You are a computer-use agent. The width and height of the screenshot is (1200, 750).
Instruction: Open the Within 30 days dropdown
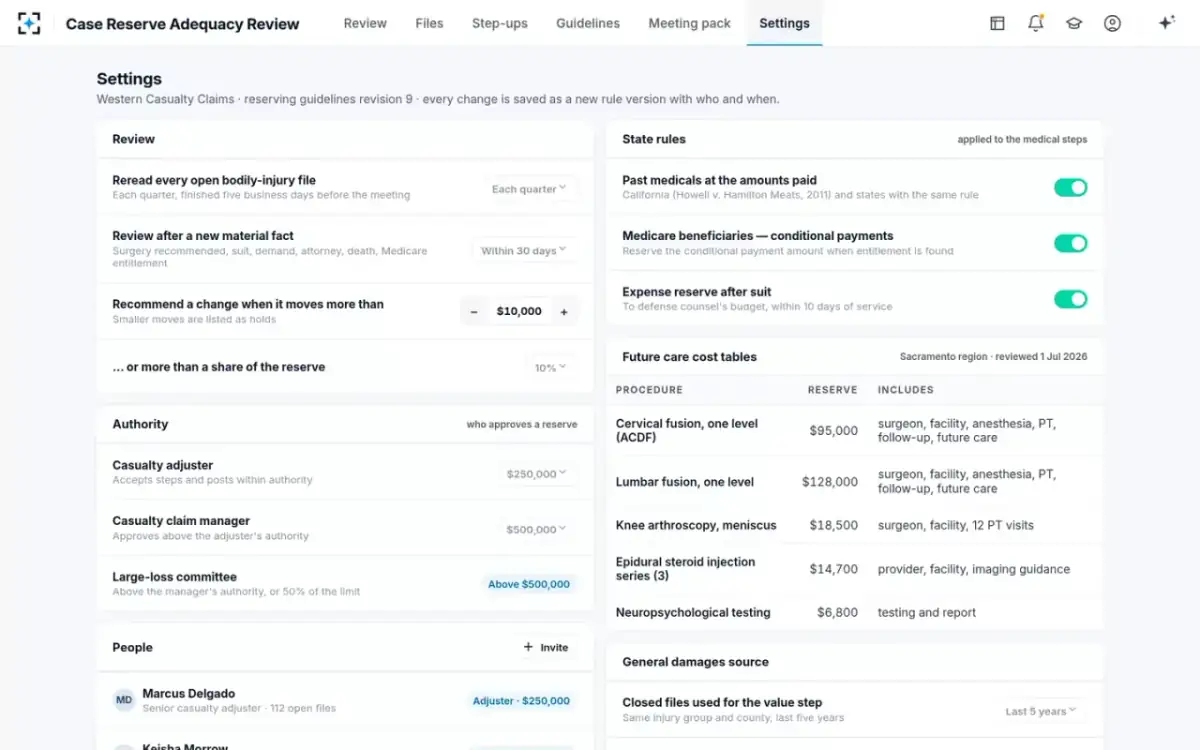pos(524,250)
